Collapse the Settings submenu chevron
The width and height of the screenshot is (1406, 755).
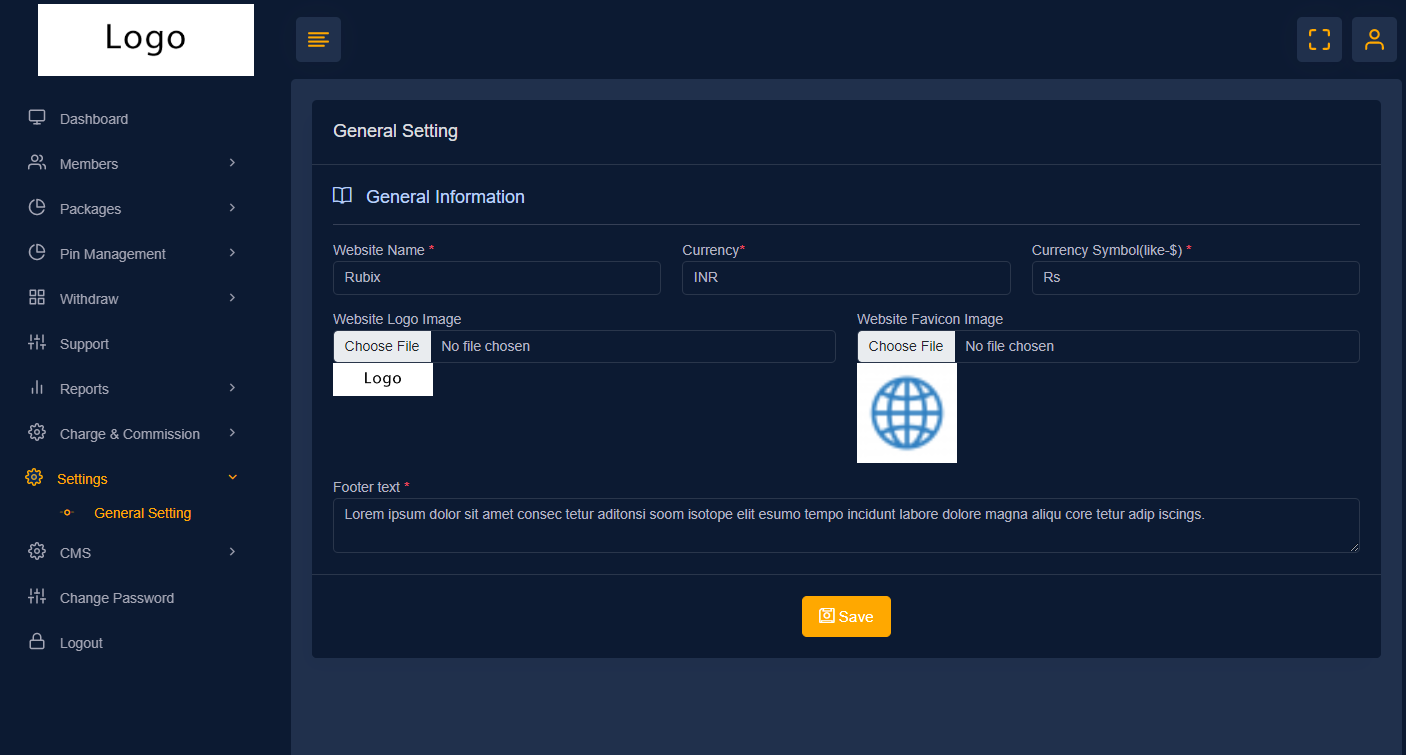tap(233, 477)
